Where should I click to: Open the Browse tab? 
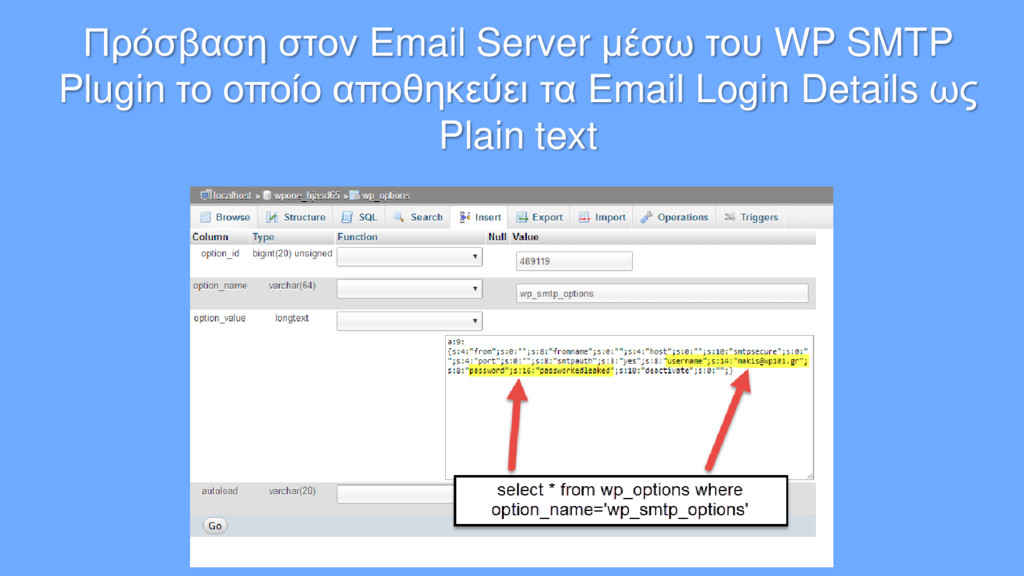(x=225, y=217)
